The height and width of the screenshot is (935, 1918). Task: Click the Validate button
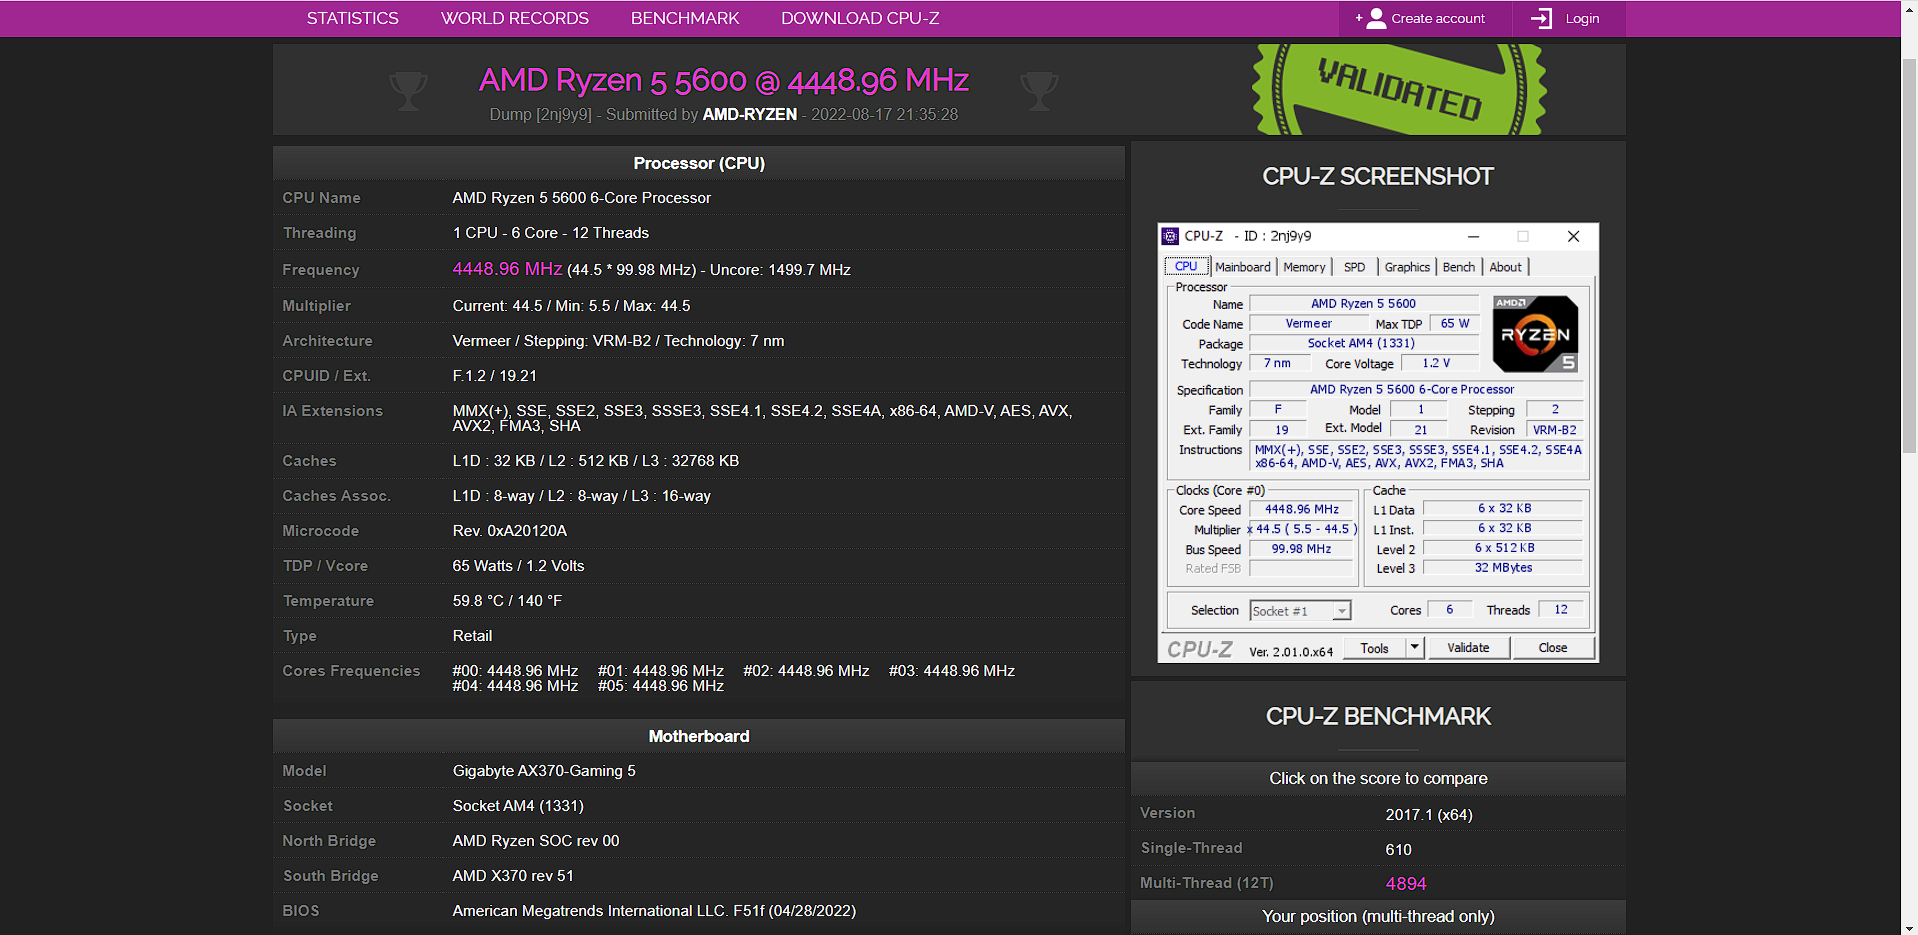(1468, 648)
